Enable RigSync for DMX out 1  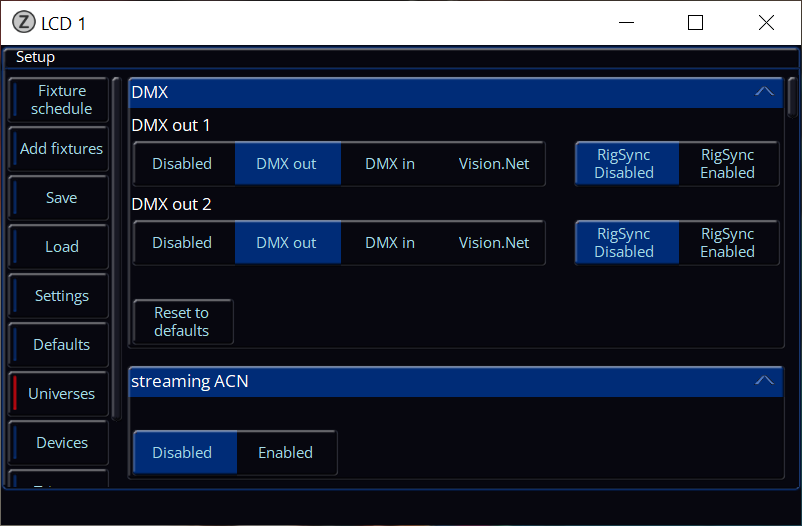[727, 164]
